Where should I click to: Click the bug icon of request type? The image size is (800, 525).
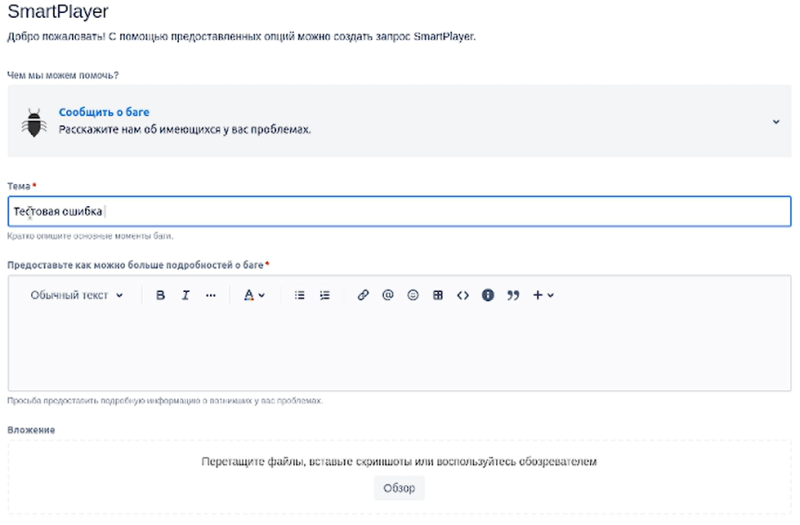[34, 122]
